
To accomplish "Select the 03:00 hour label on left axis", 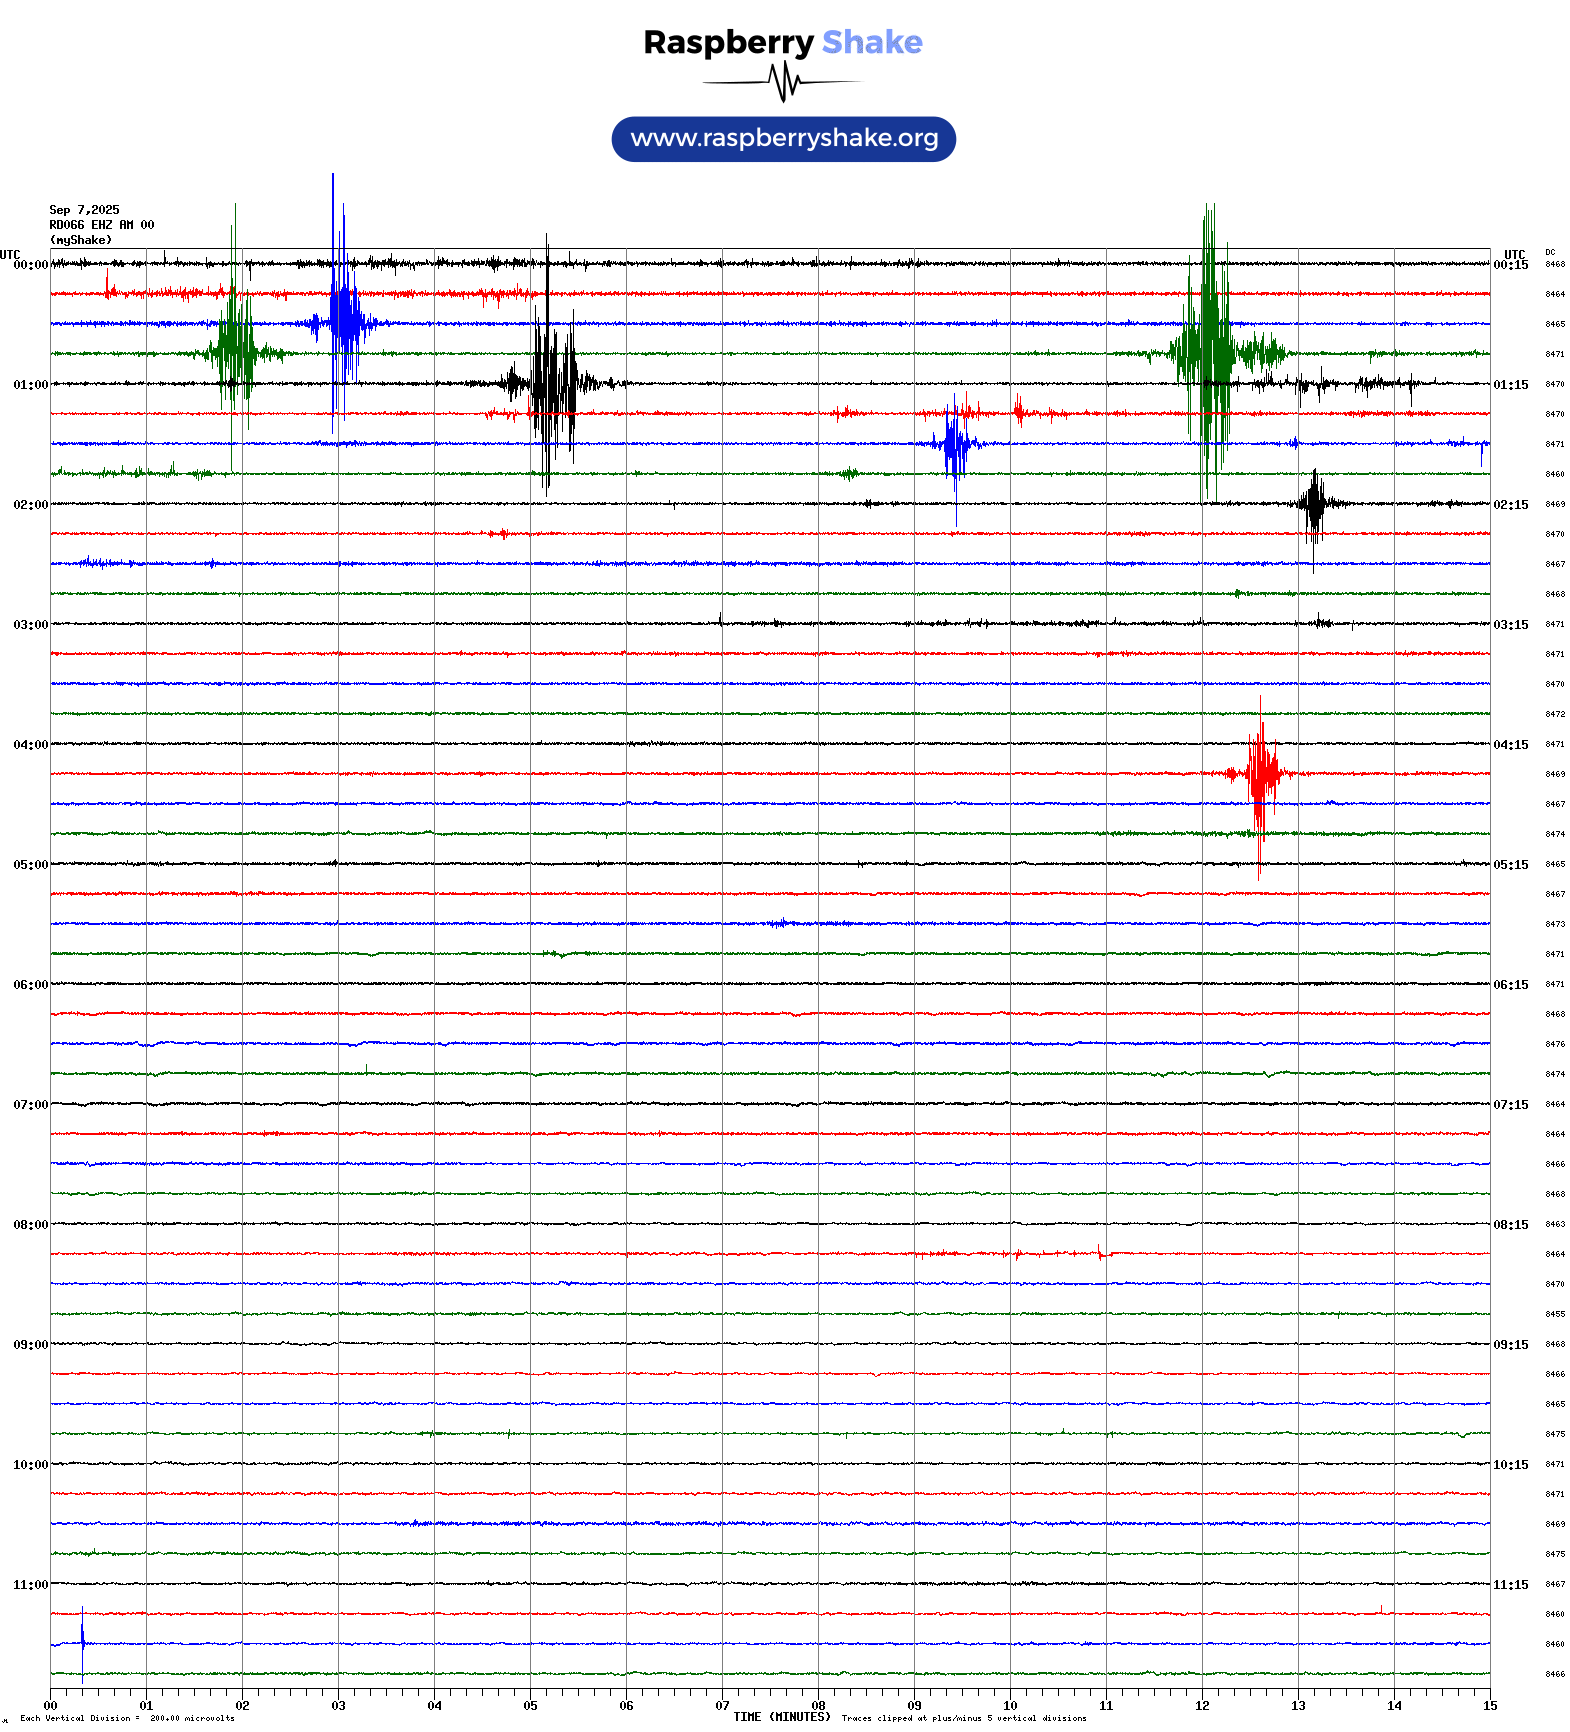I will tap(30, 625).
